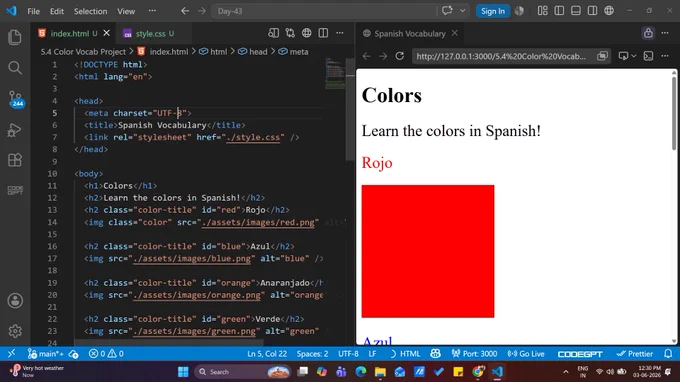The image size is (680, 382).
Task: Change indentation via Spaces: 2
Action: 312,354
